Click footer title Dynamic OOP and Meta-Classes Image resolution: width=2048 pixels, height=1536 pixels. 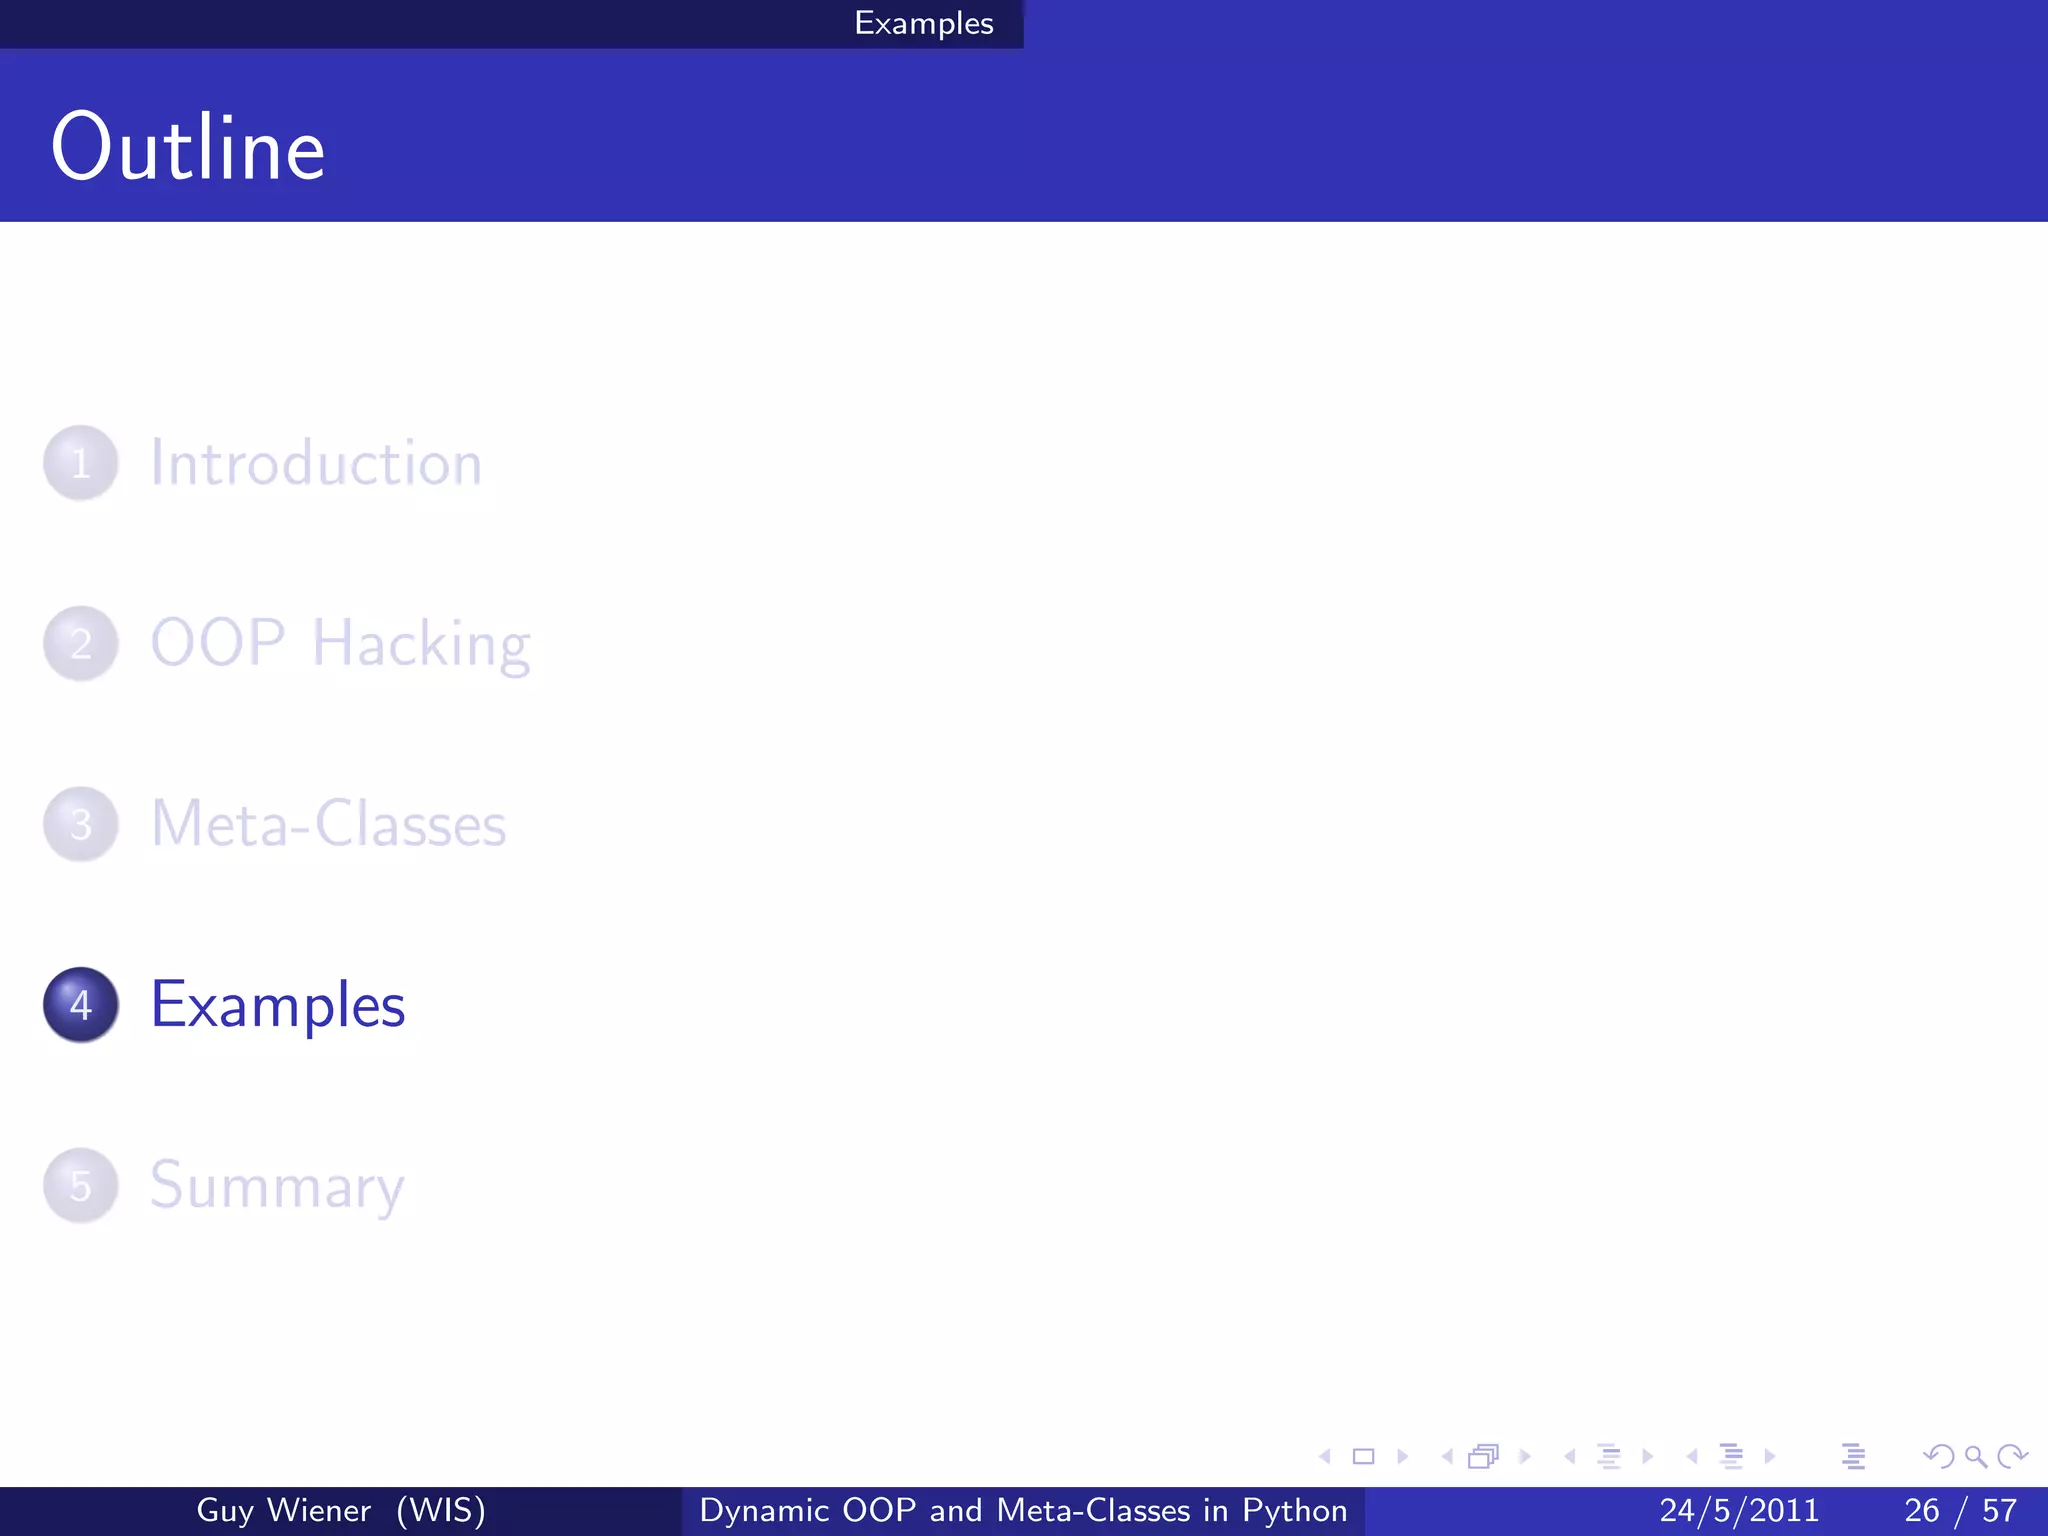pyautogui.click(x=1023, y=1510)
